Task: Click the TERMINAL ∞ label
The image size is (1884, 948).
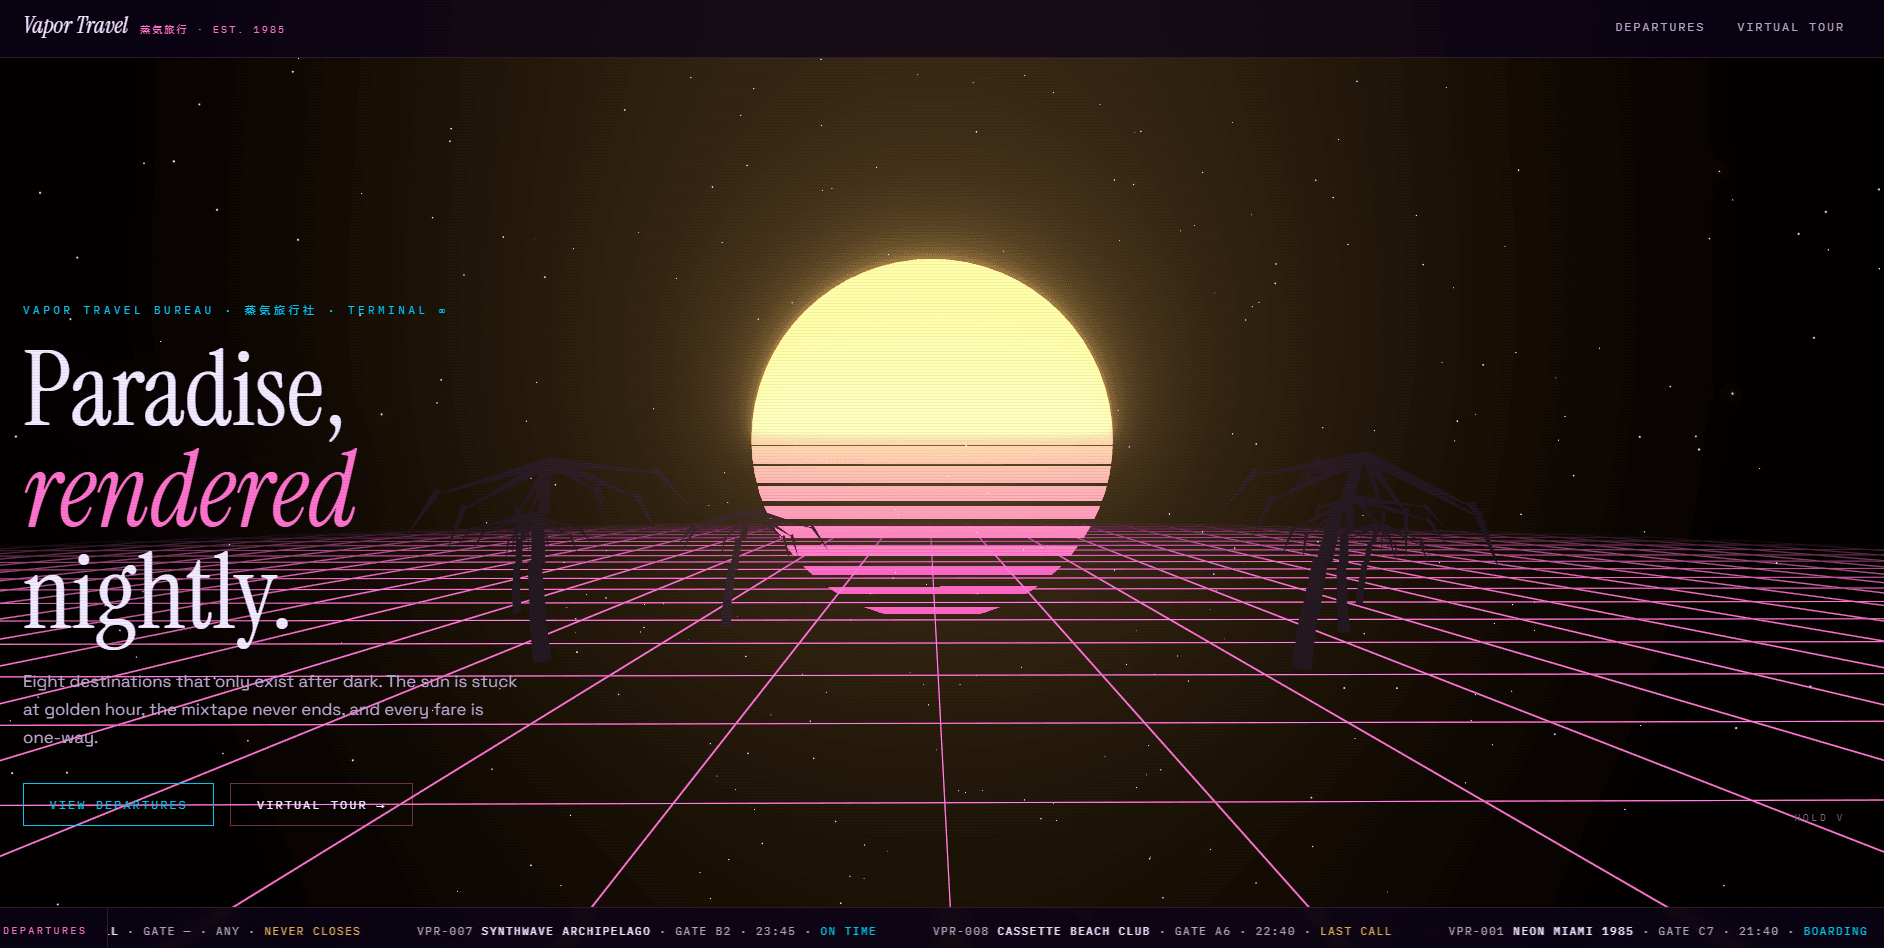Action: point(397,311)
